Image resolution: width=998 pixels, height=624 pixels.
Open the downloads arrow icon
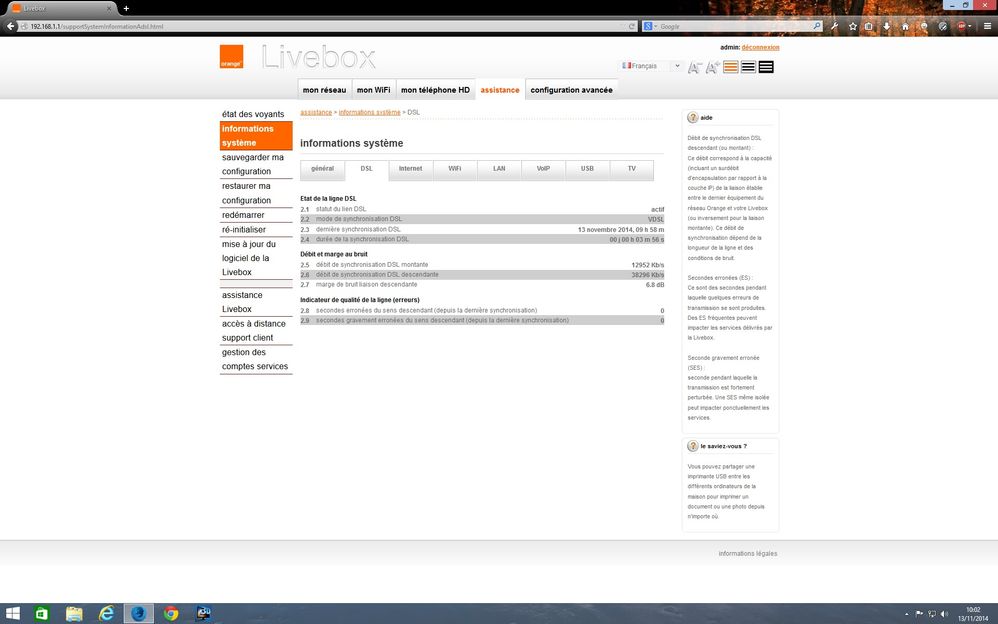(x=887, y=26)
